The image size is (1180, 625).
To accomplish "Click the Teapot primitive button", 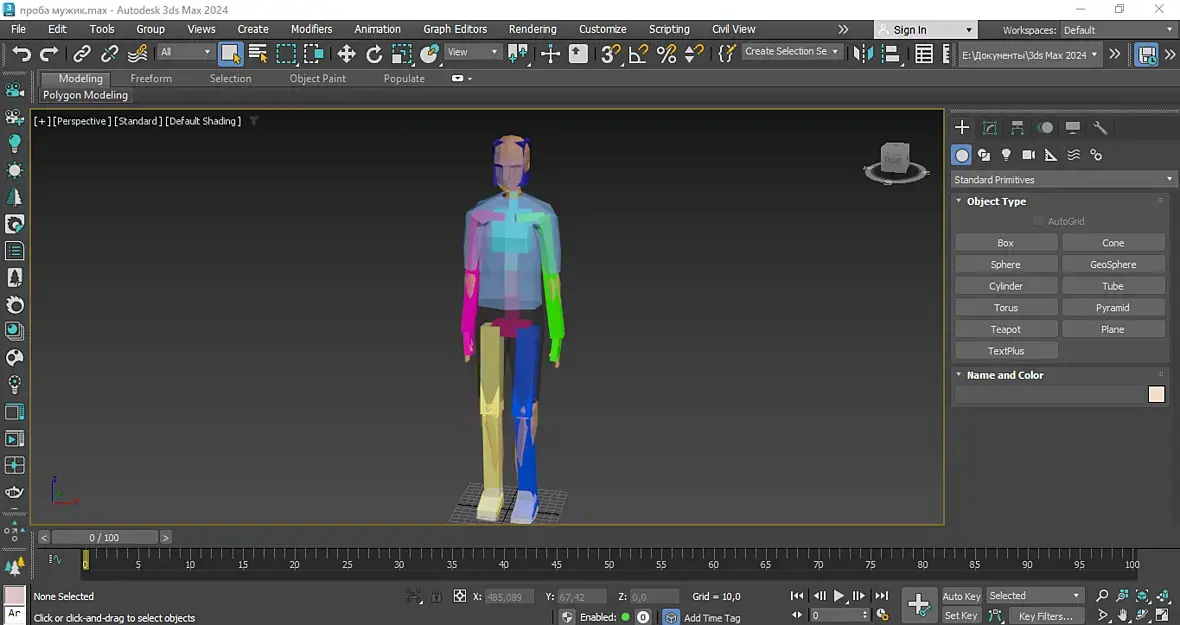I will pos(1005,329).
